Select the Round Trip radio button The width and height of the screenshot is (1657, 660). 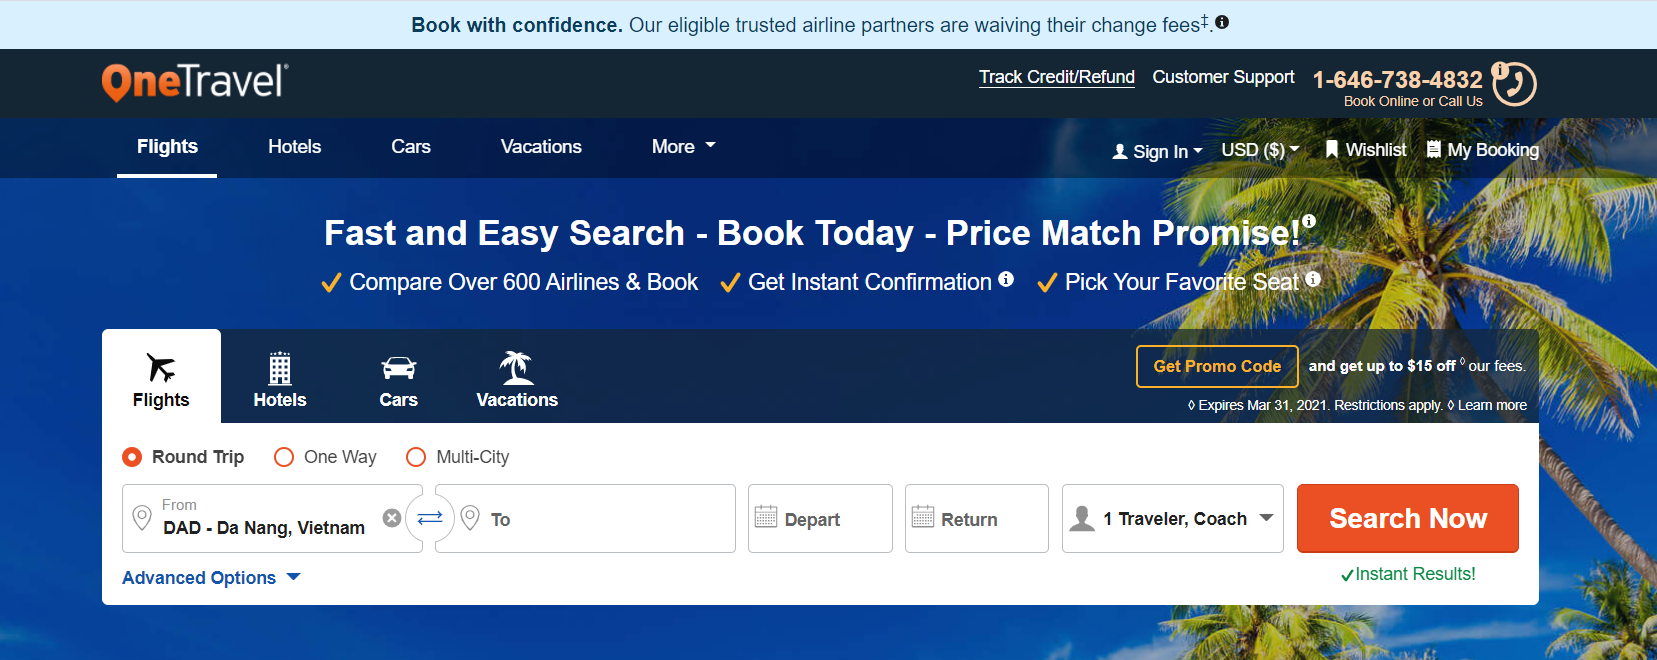click(132, 457)
